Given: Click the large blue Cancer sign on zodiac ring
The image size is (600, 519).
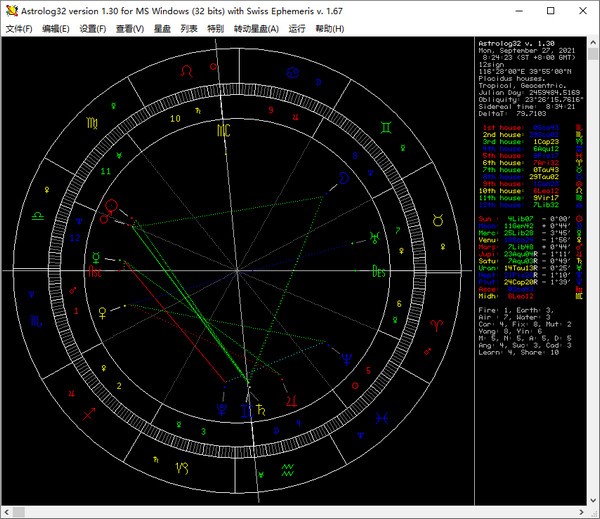Looking at the screenshot, I should click(x=293, y=72).
